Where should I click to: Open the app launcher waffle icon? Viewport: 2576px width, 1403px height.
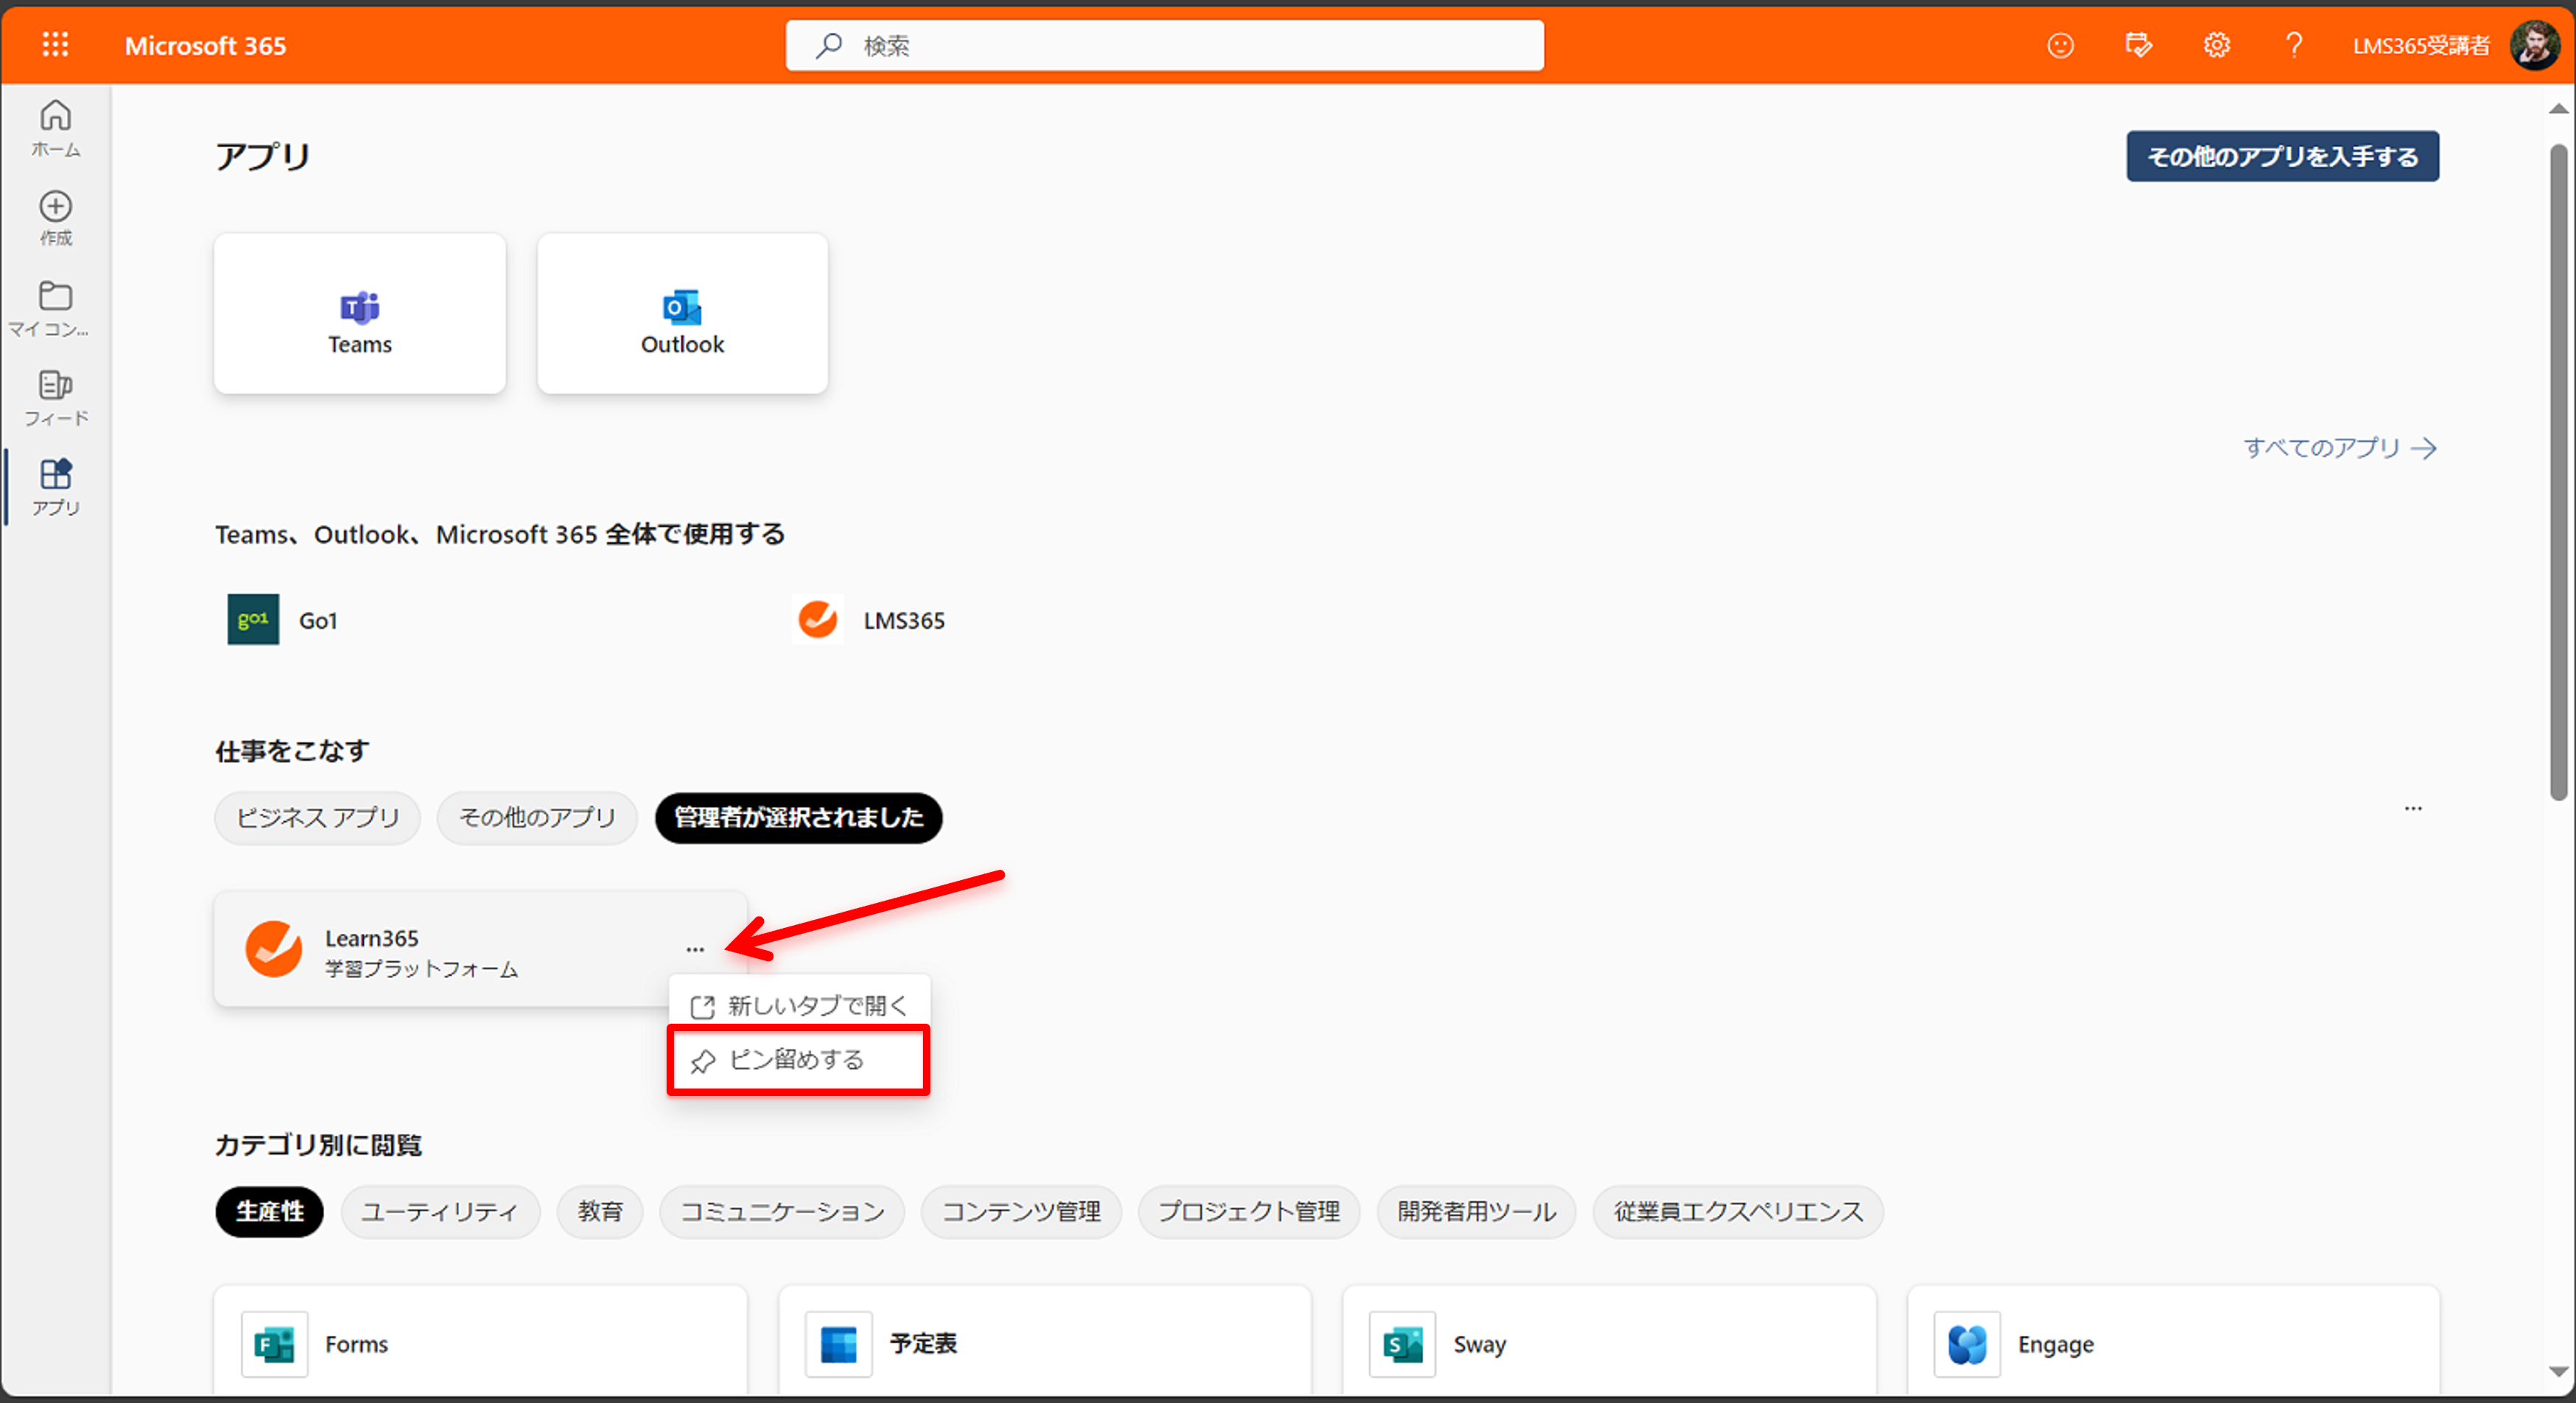coord(55,44)
